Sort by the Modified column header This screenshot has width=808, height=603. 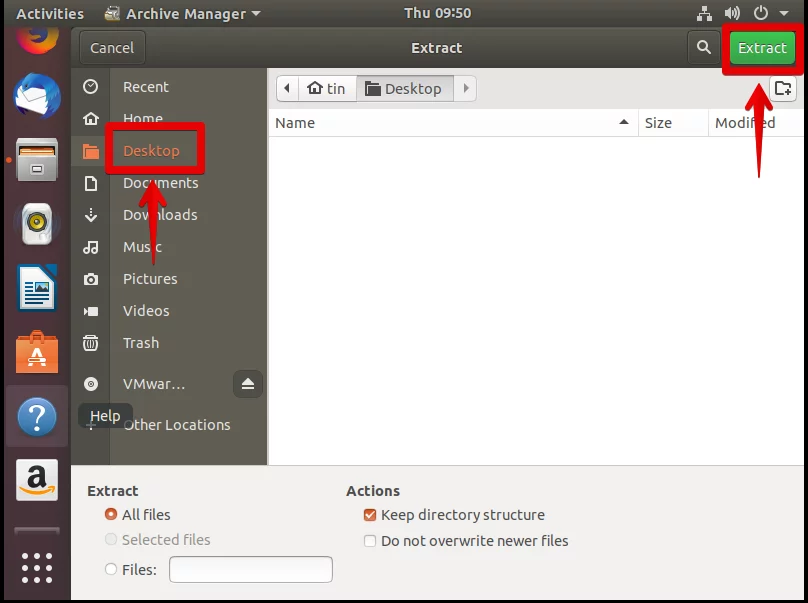point(755,123)
